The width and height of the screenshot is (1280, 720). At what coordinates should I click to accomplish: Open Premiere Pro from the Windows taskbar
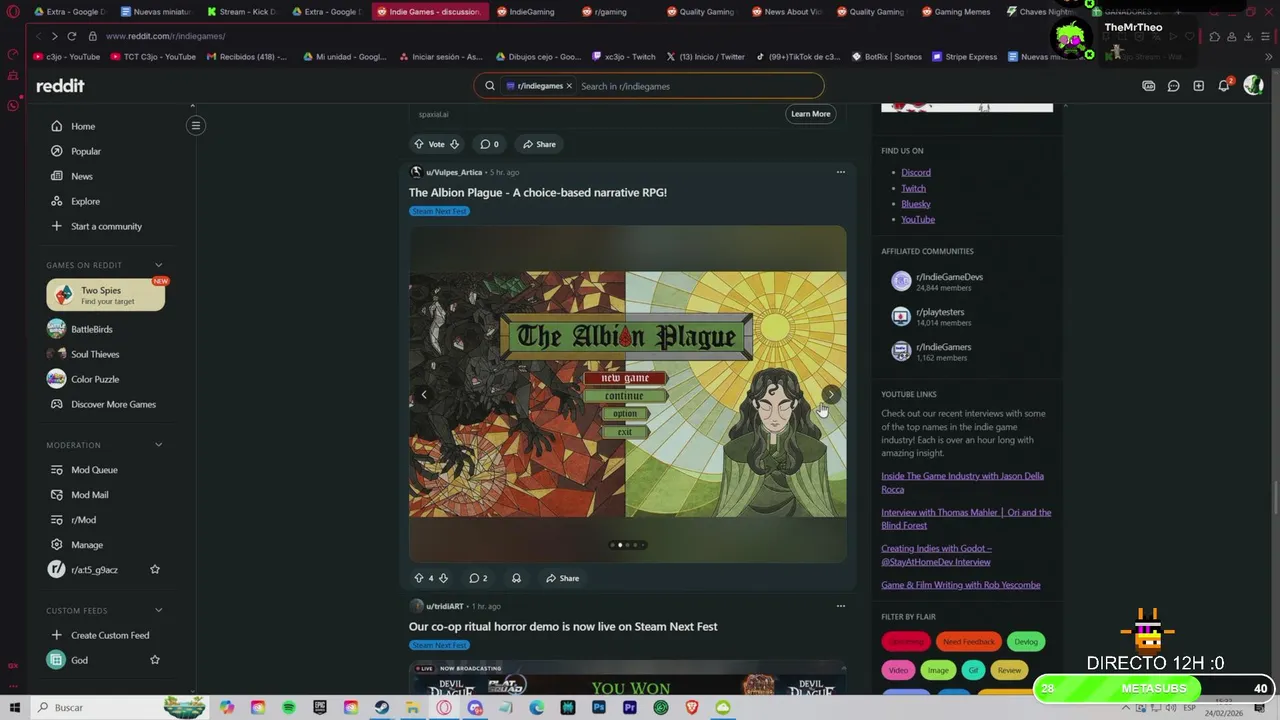tap(629, 707)
